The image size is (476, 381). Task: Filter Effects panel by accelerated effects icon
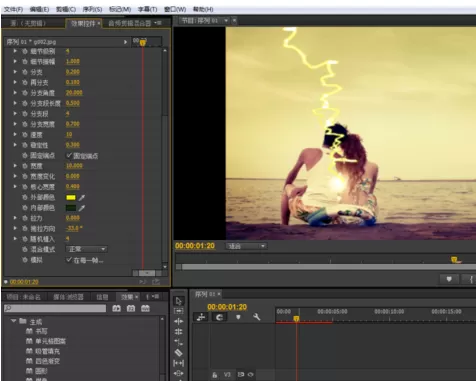pos(116,309)
